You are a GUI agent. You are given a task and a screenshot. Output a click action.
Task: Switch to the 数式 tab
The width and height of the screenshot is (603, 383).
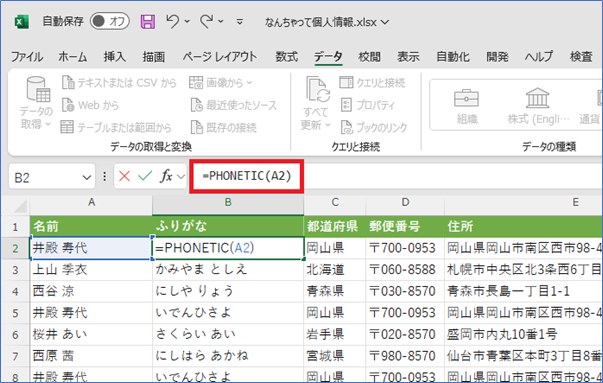287,57
